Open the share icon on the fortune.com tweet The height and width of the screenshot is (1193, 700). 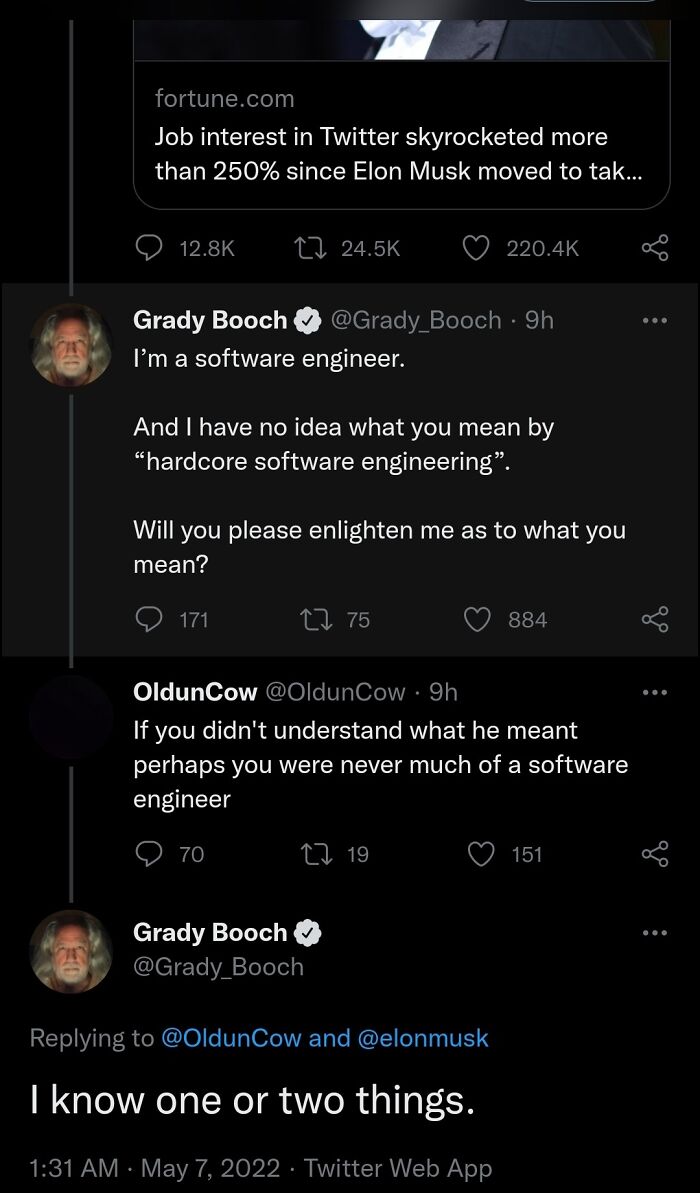tap(655, 248)
